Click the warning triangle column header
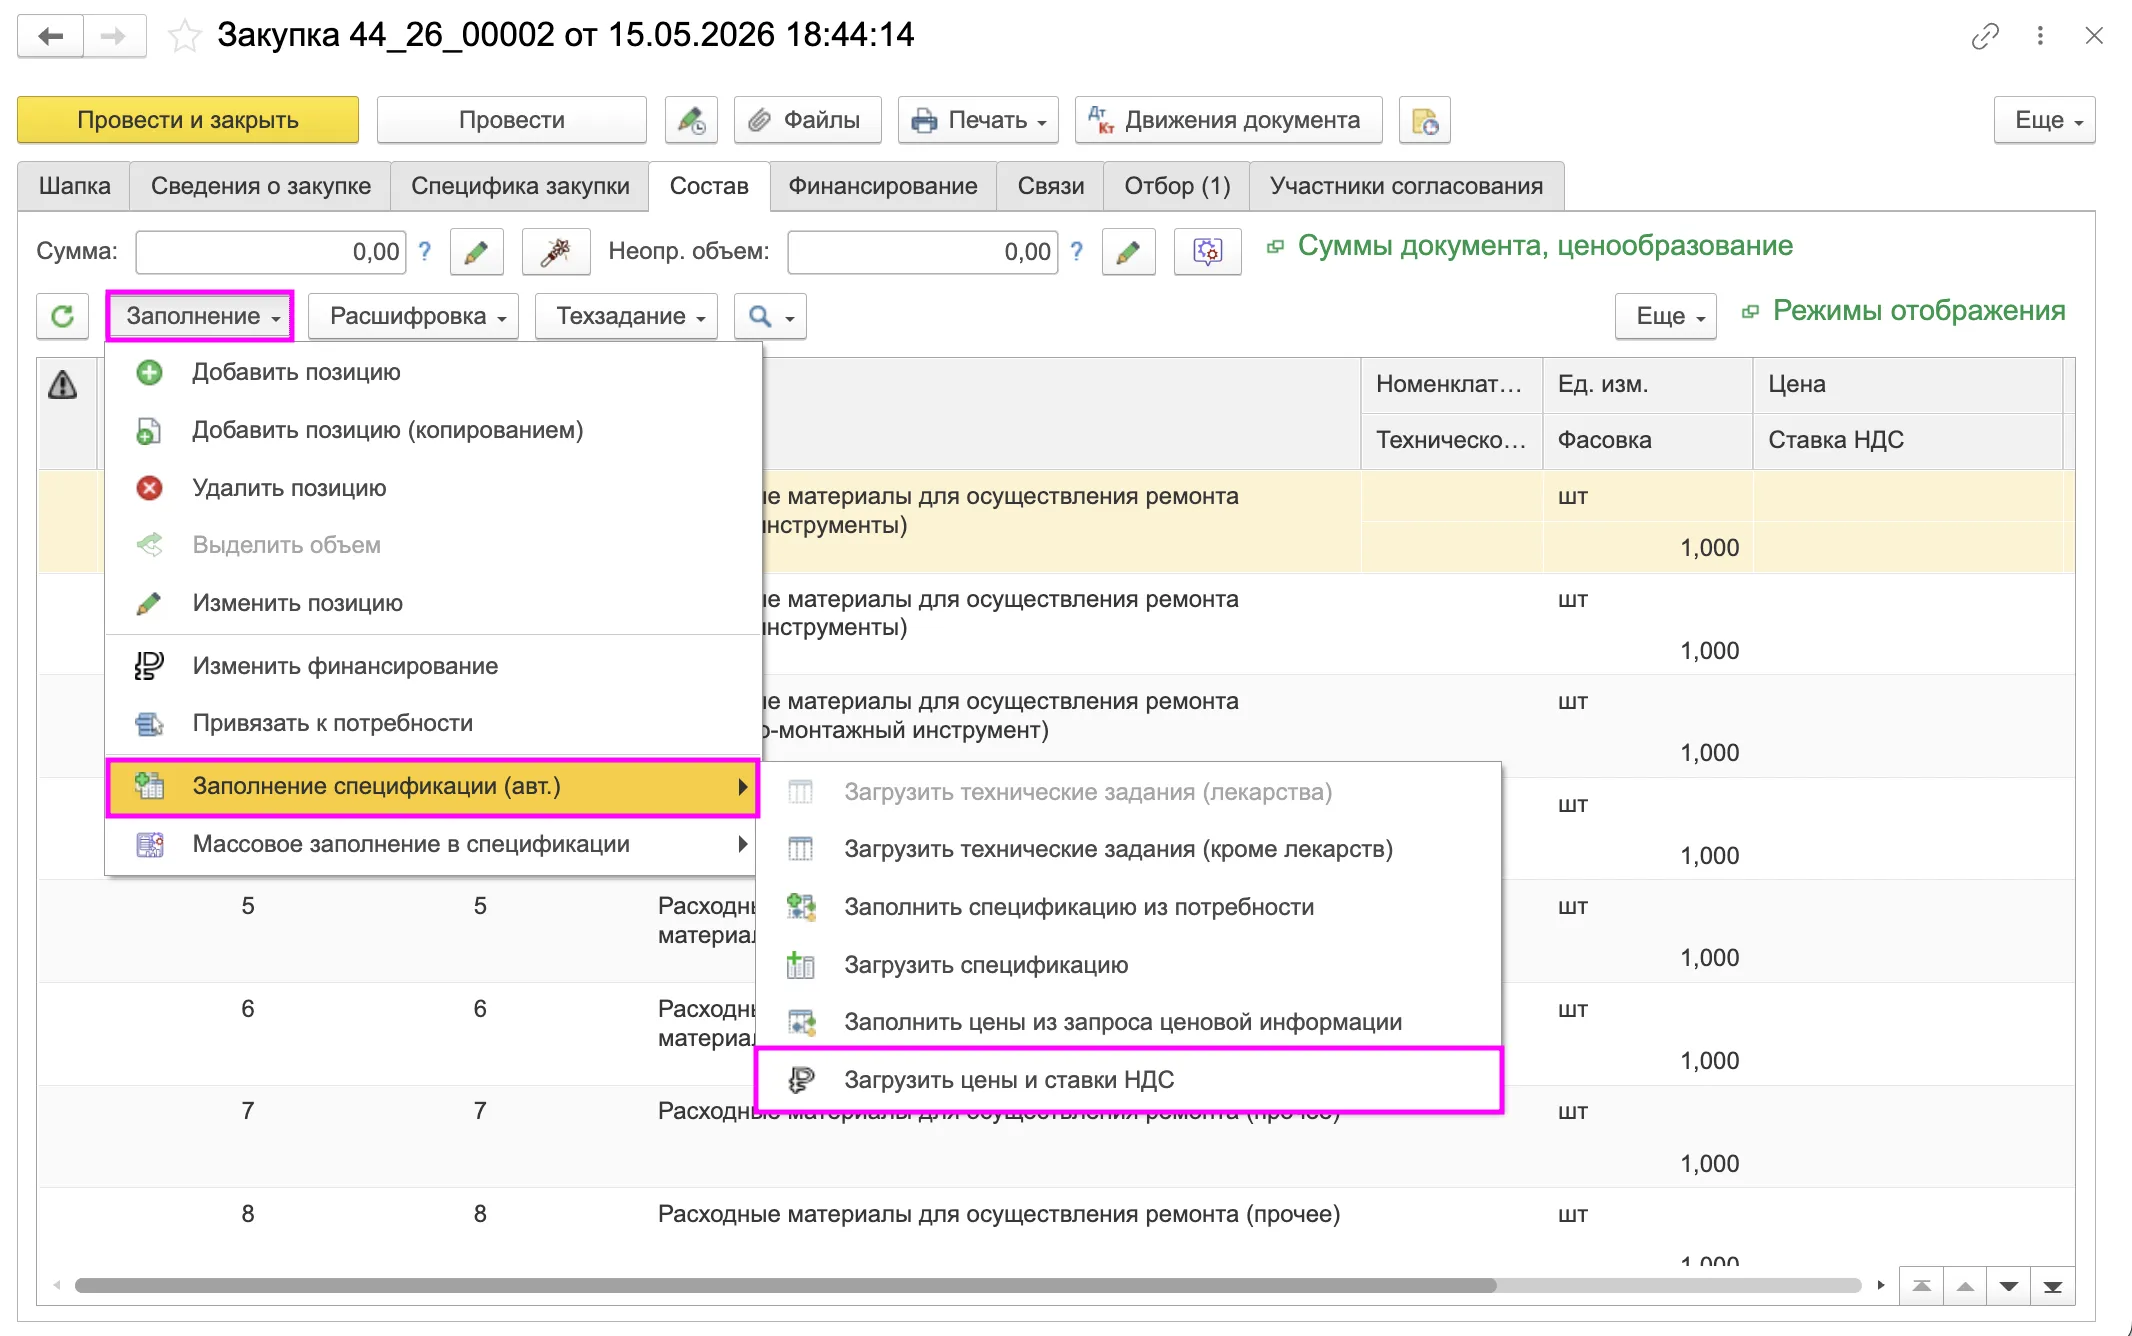The height and width of the screenshot is (1336, 2132). point(62,385)
